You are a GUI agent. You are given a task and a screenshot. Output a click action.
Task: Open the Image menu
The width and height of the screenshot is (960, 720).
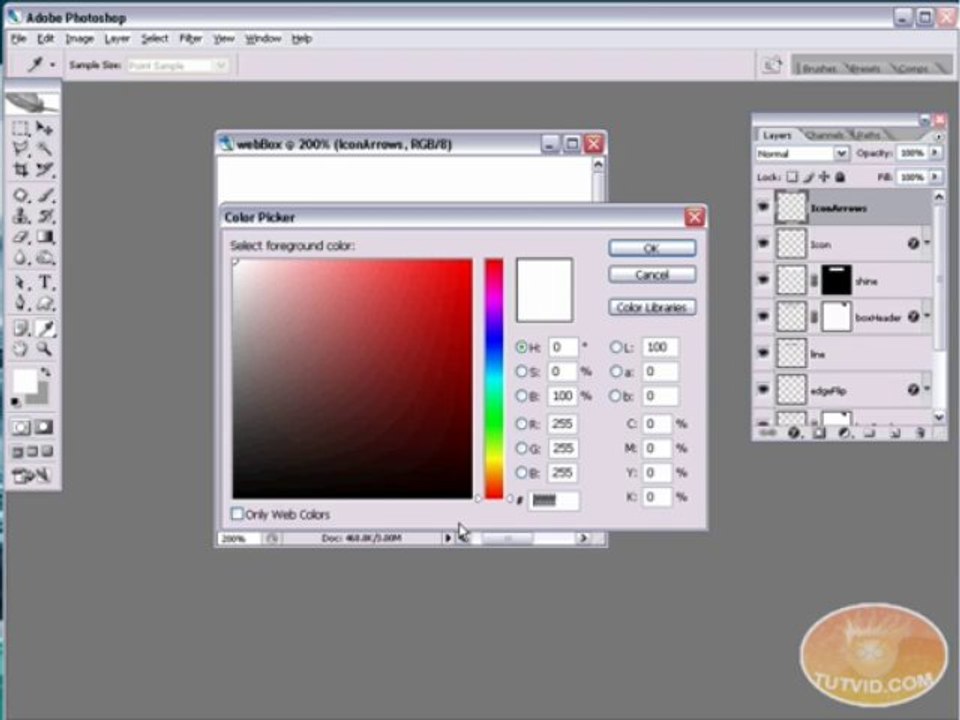point(80,39)
